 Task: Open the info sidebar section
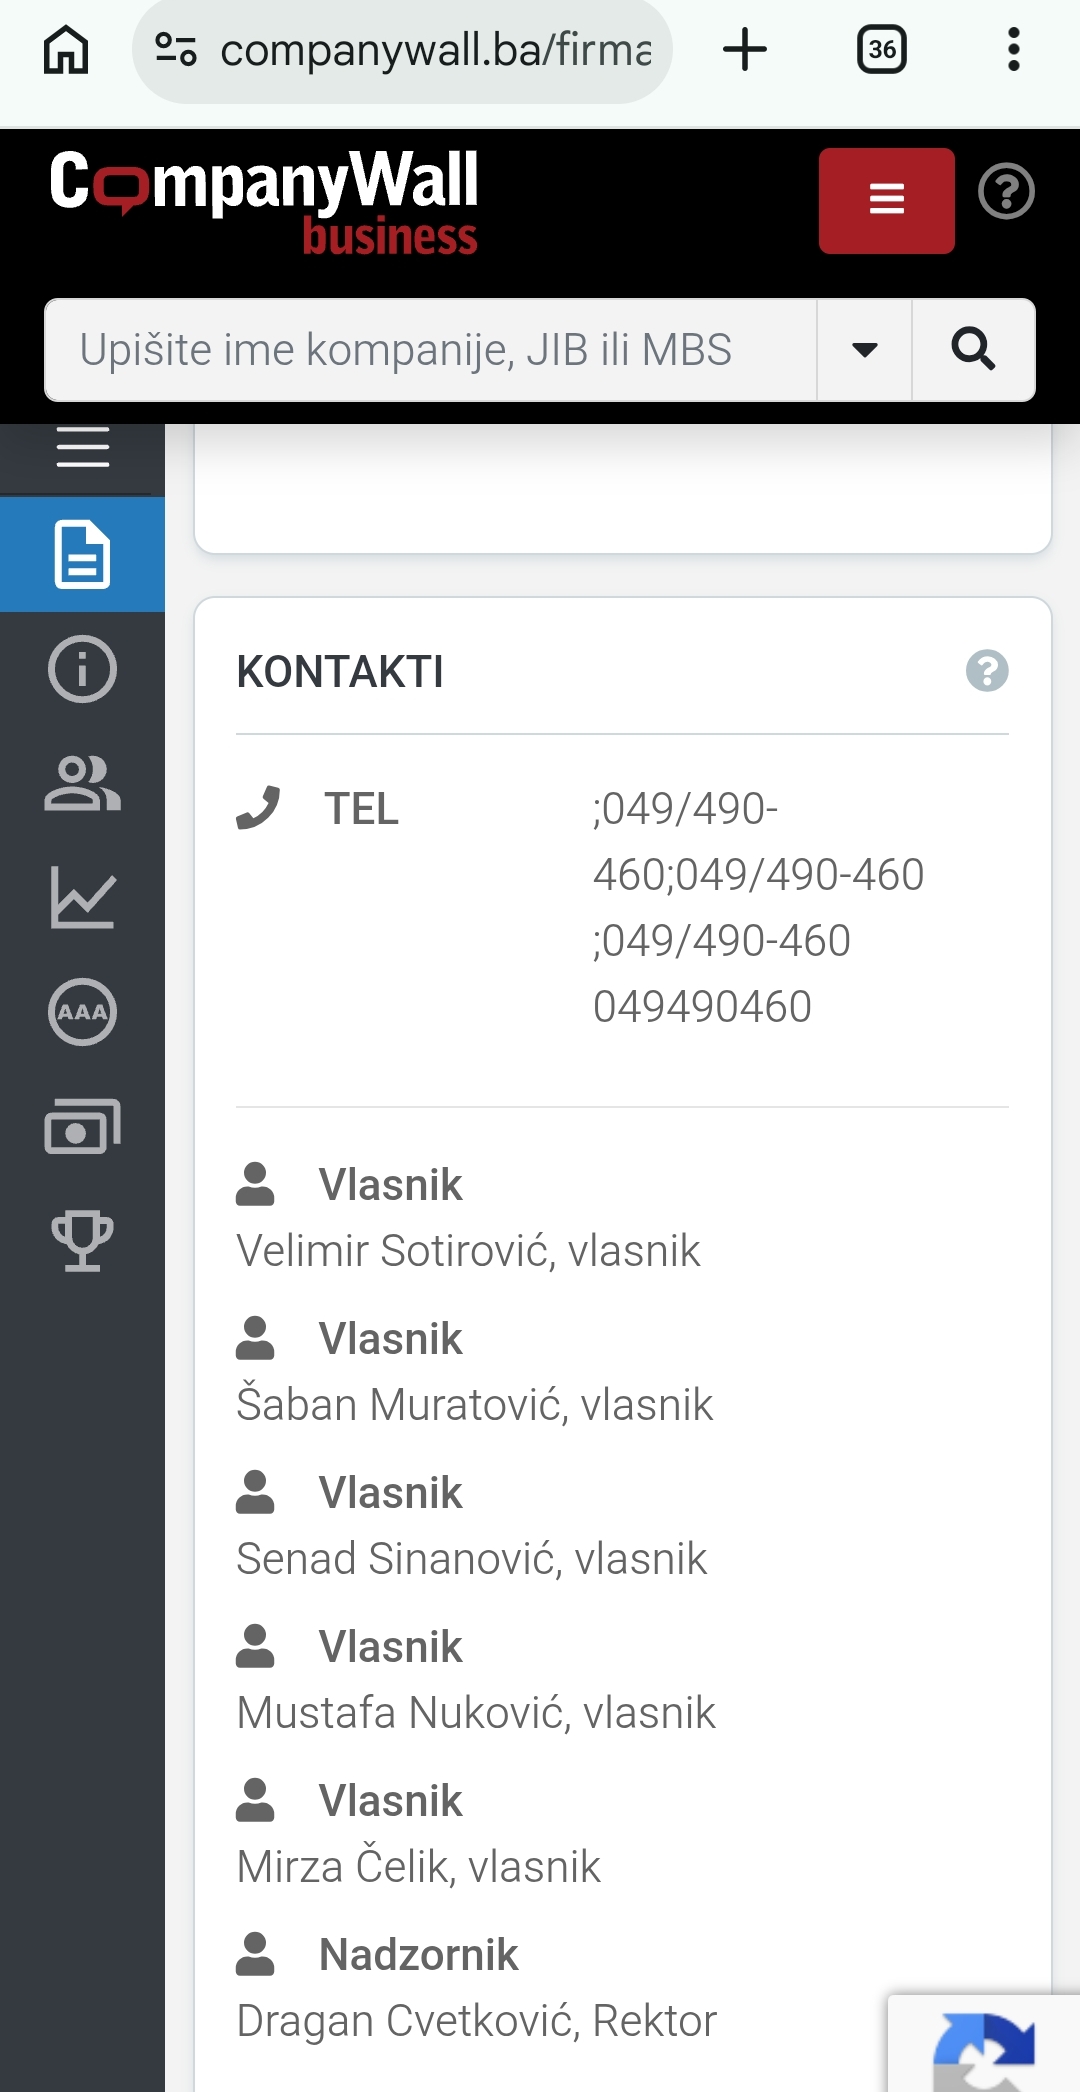[83, 669]
